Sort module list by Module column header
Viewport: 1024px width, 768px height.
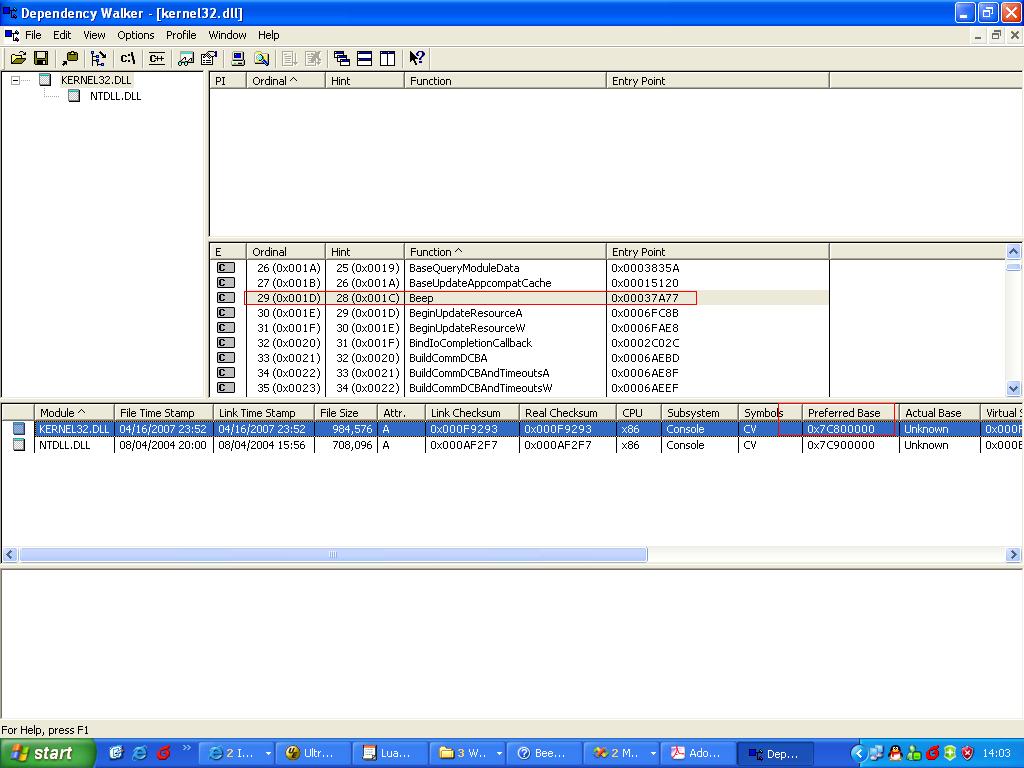tap(74, 413)
